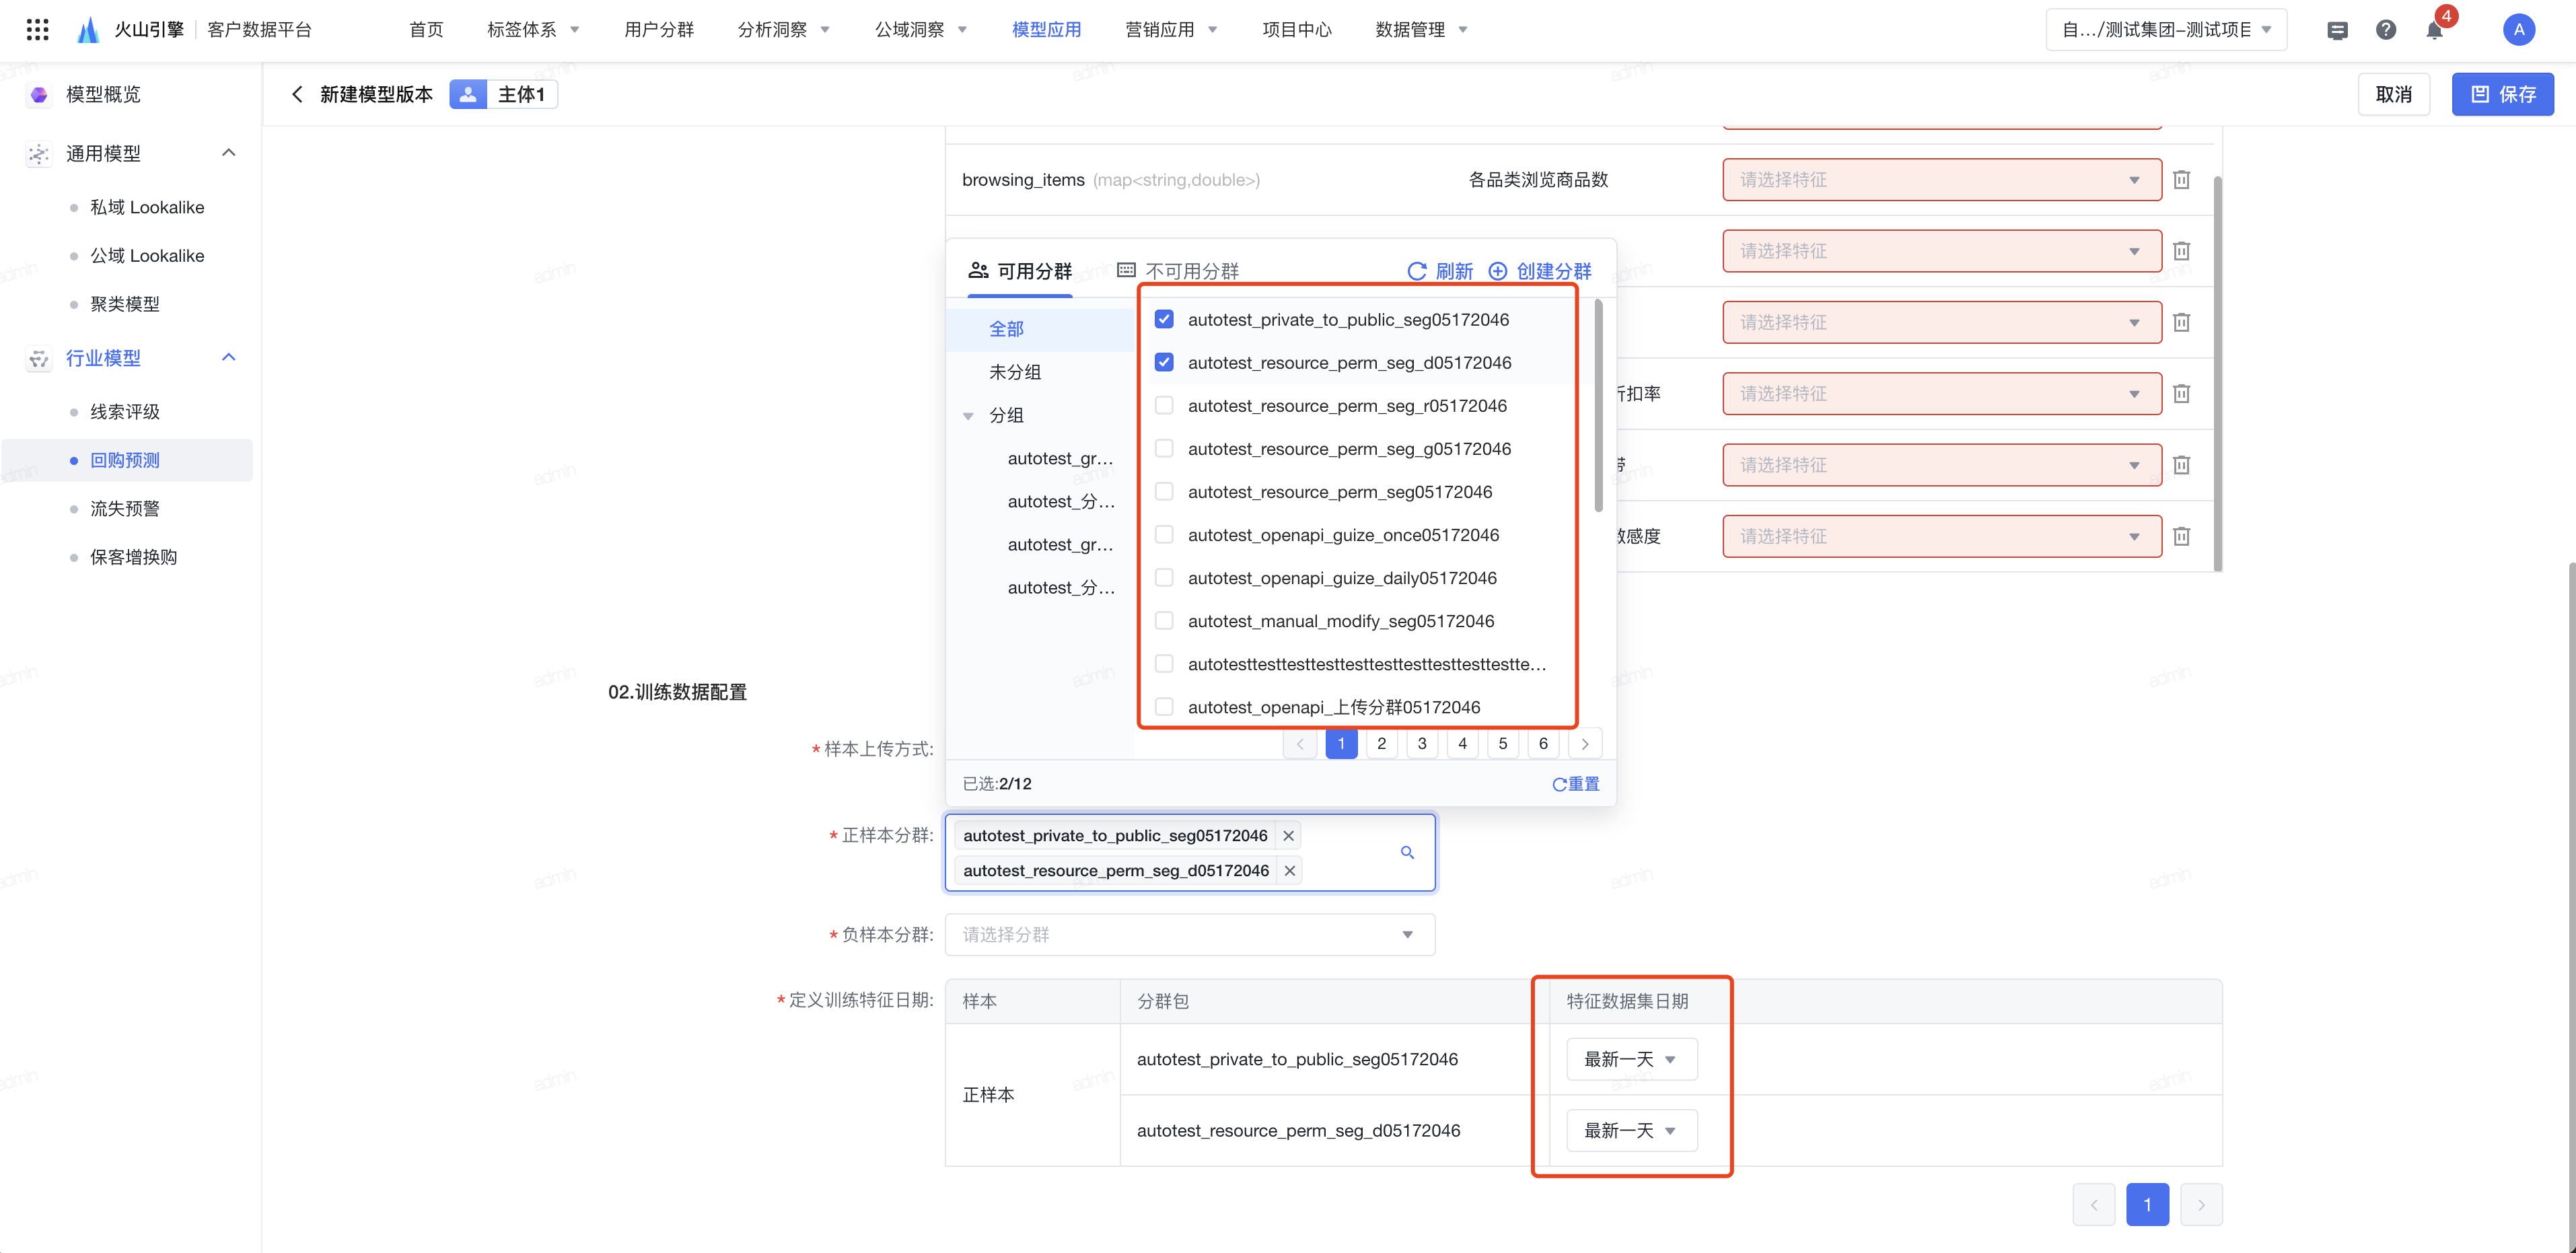Open feature dropdown for browsing_items

pos(1942,180)
